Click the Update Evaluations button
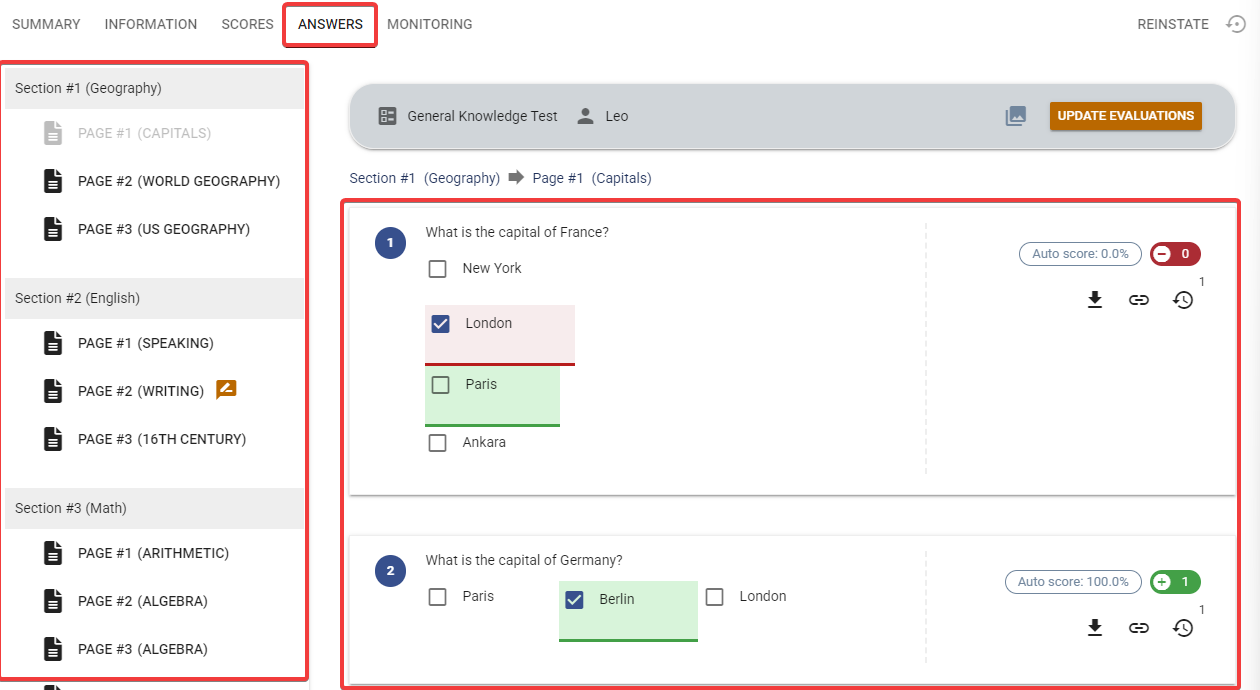The height and width of the screenshot is (690, 1260). click(x=1125, y=116)
